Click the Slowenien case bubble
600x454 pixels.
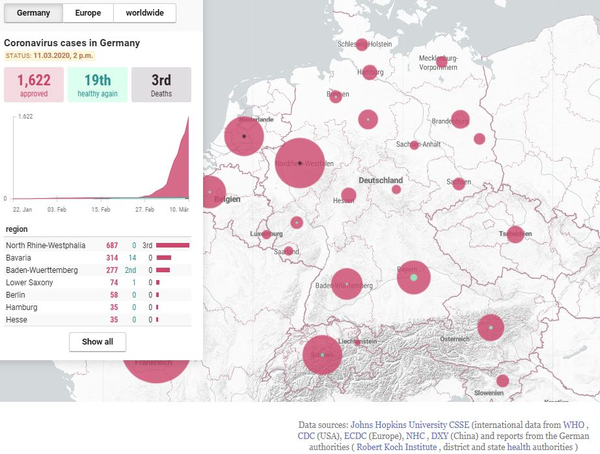503,381
